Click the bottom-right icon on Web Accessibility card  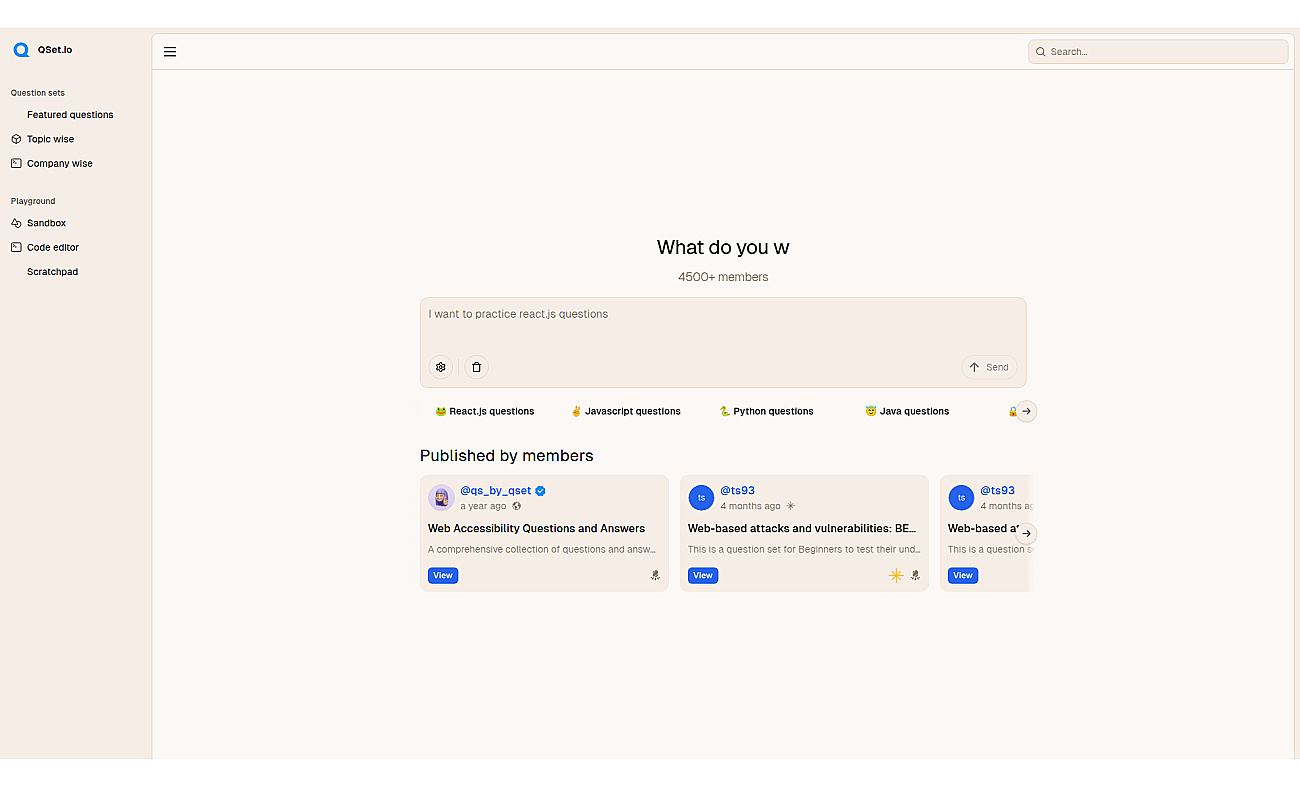tap(655, 575)
